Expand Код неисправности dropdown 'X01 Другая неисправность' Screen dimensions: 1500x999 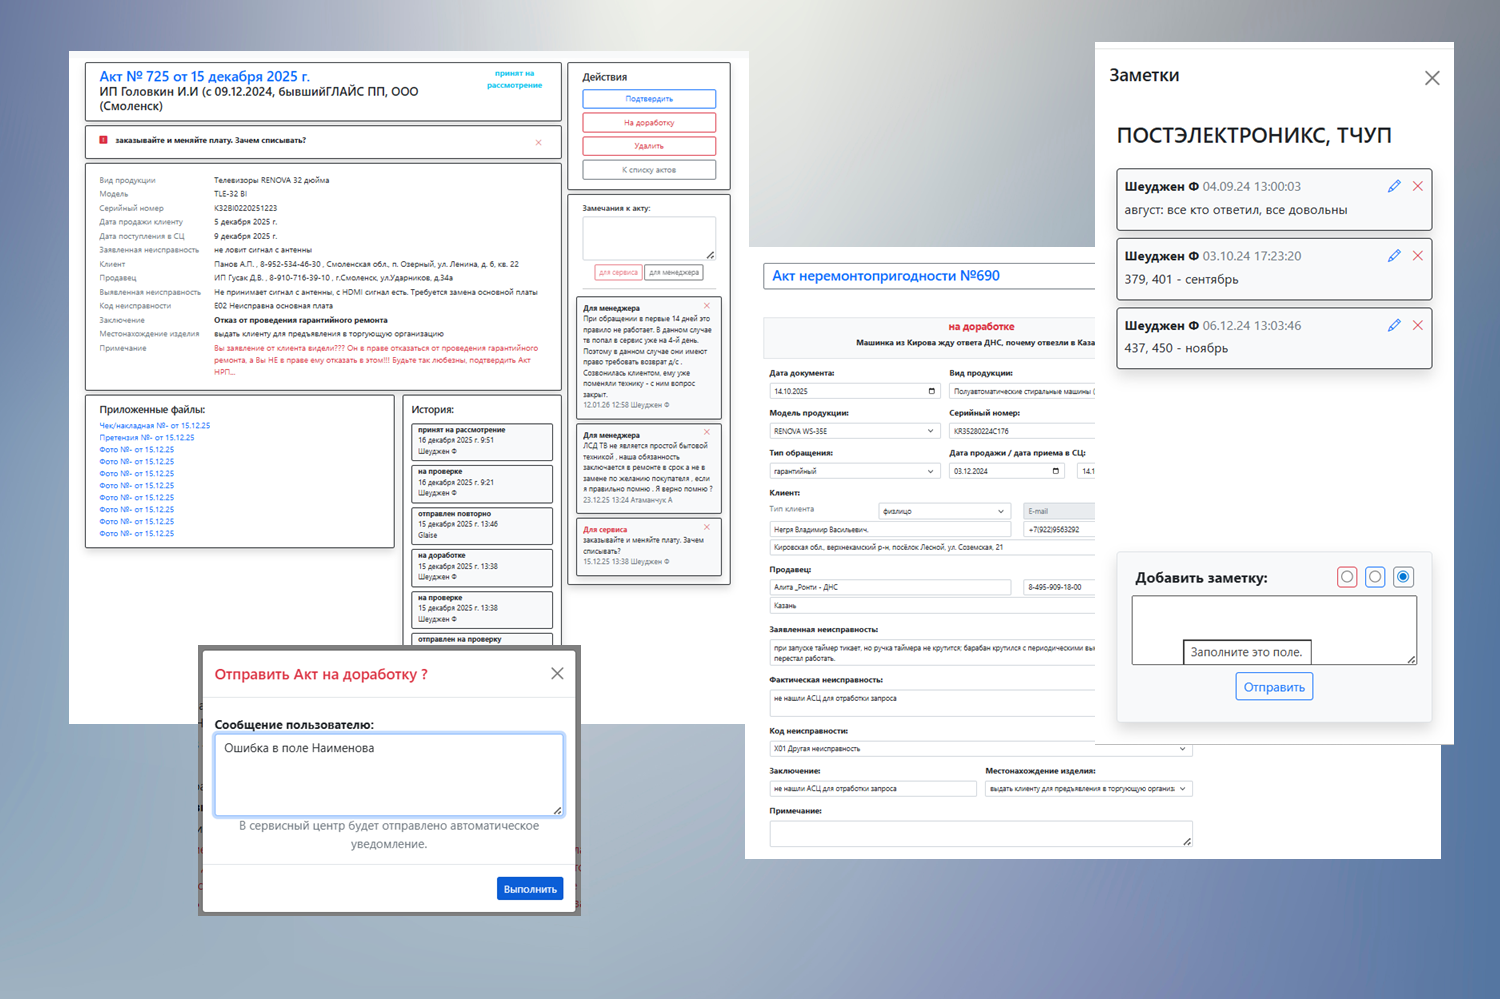[981, 749]
